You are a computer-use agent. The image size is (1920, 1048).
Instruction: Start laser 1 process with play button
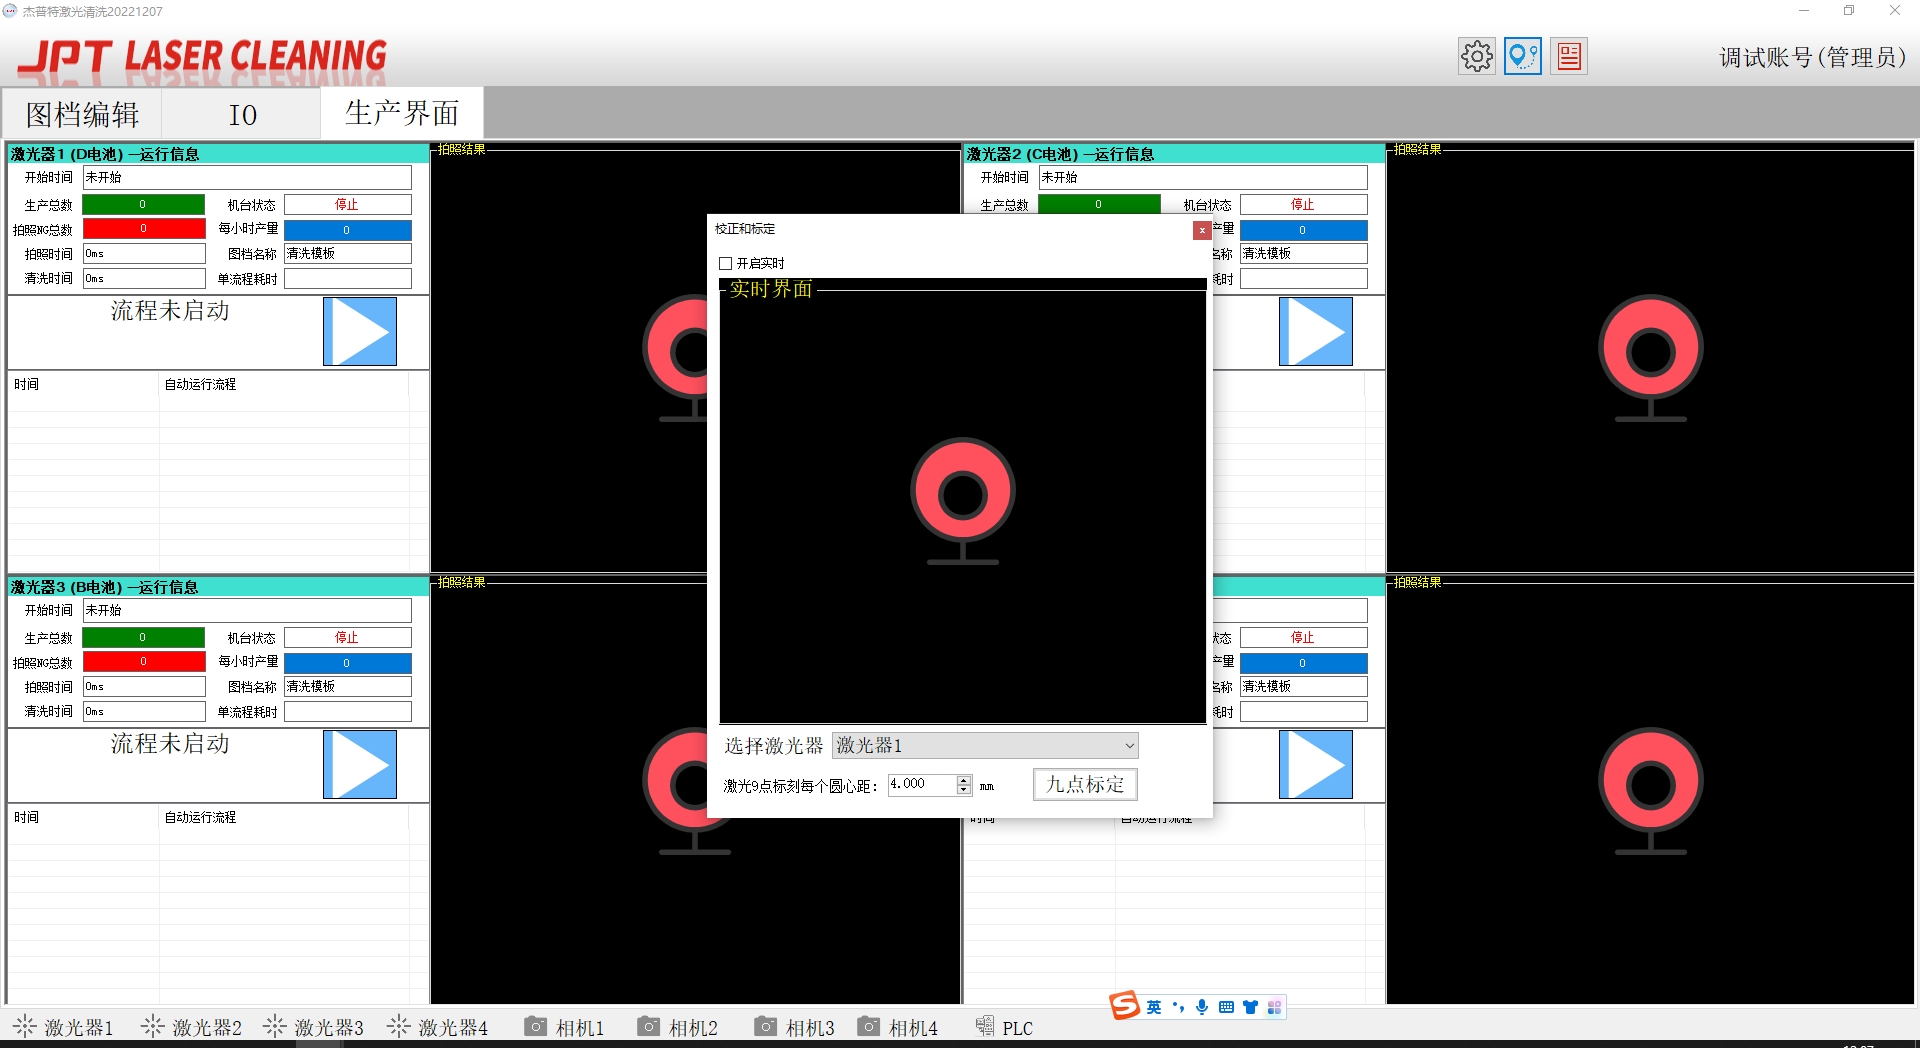point(360,331)
